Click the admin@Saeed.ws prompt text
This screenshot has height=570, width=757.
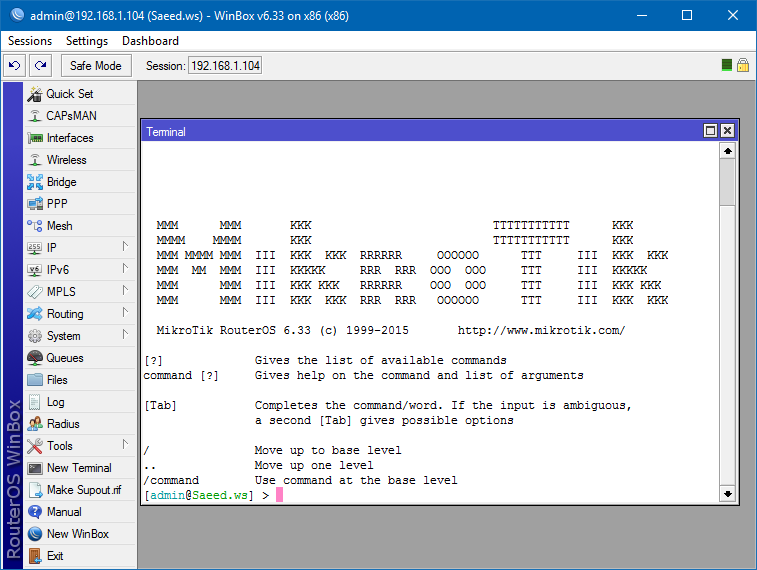click(199, 495)
